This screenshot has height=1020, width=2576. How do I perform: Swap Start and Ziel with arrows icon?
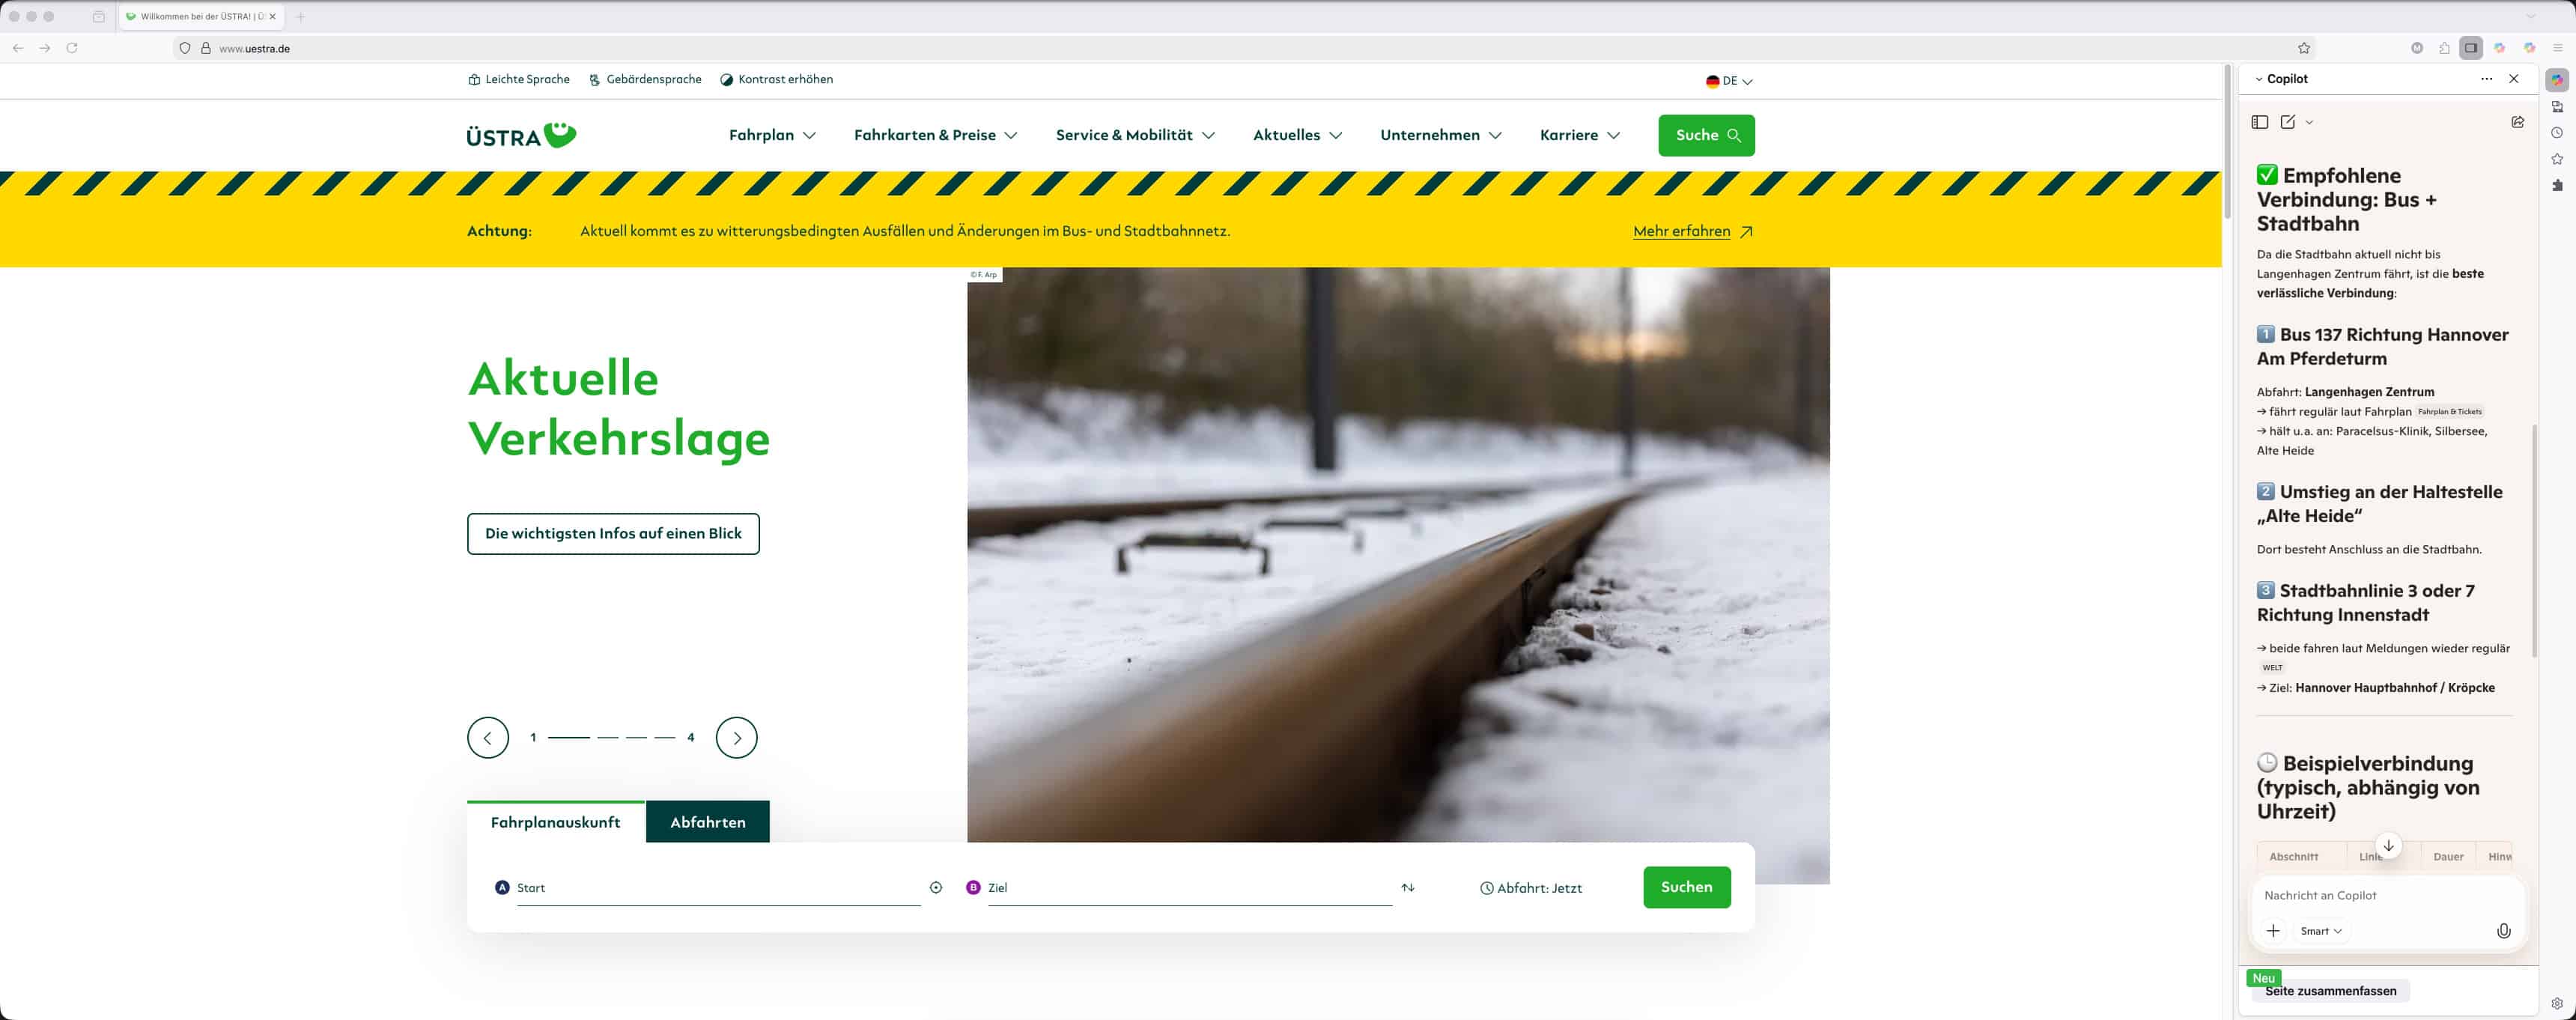click(x=1408, y=888)
